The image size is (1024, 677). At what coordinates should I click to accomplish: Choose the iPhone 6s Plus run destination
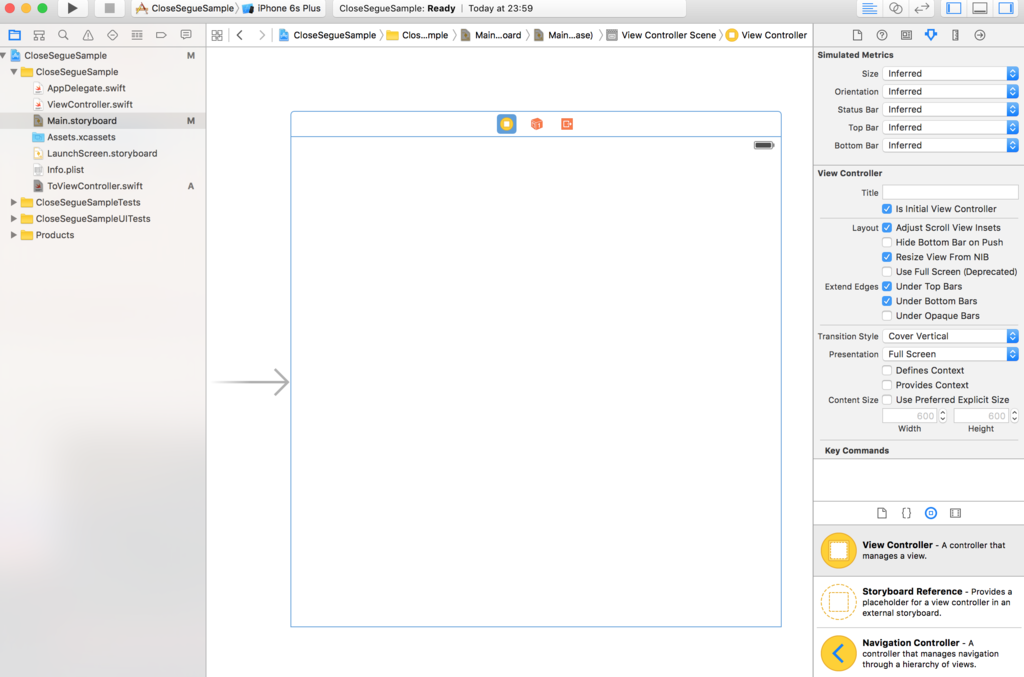pos(282,8)
